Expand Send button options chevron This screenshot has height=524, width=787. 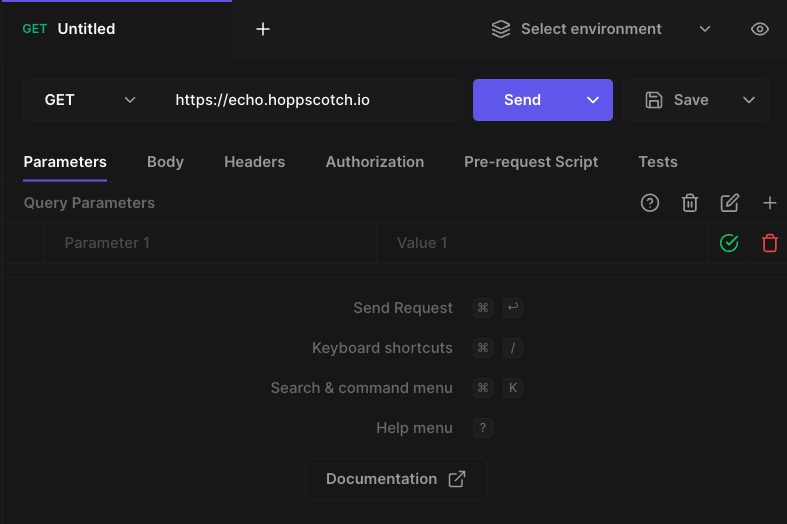(593, 100)
